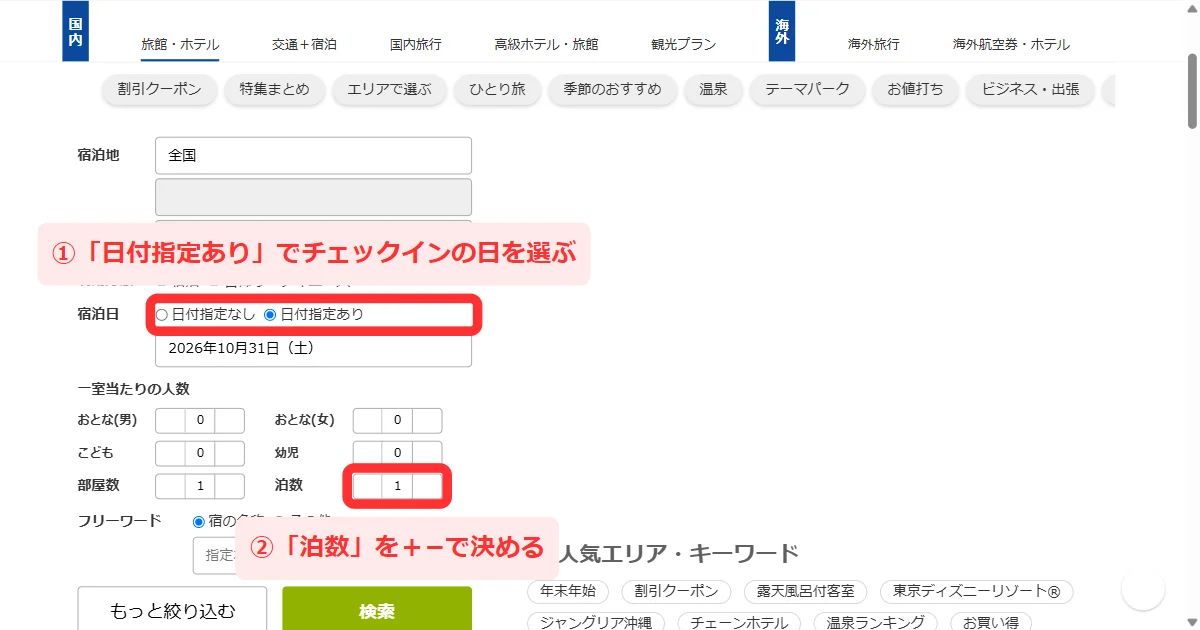Click the もっと絞り込む button
Screen dimensions: 1200x630
click(x=172, y=608)
